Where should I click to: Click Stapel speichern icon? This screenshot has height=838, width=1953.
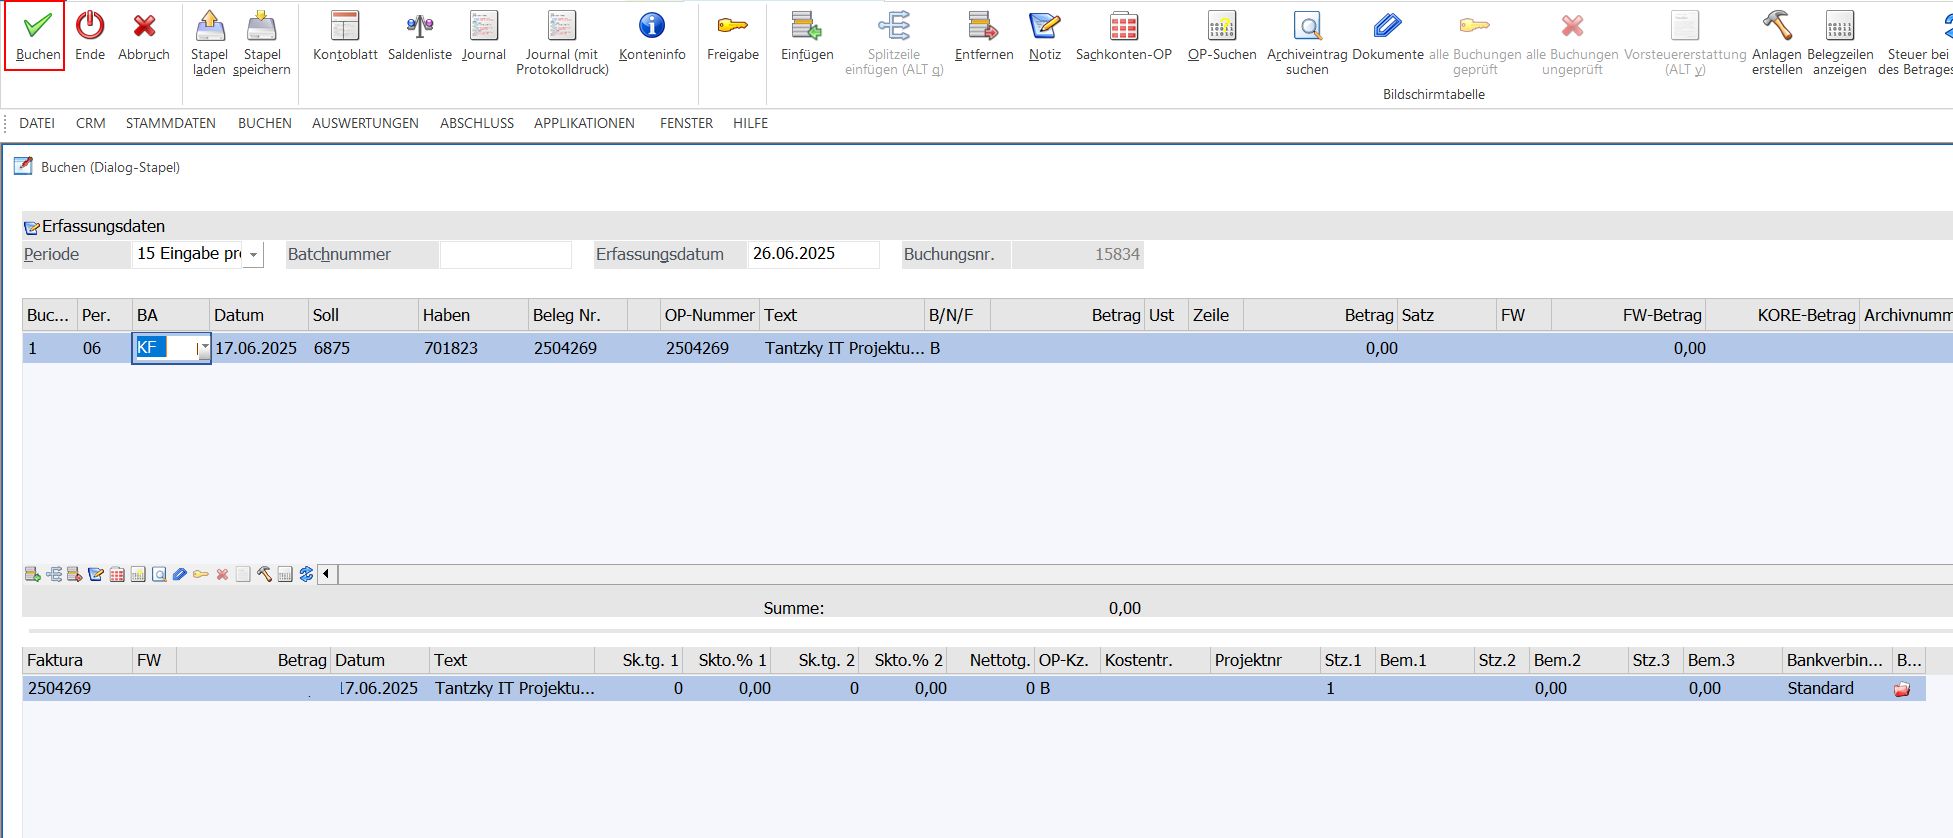point(262,26)
